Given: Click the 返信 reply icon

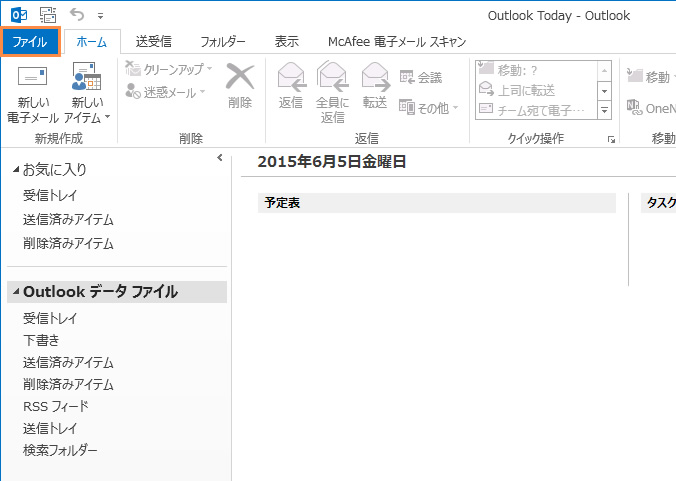Looking at the screenshot, I should coord(291,76).
